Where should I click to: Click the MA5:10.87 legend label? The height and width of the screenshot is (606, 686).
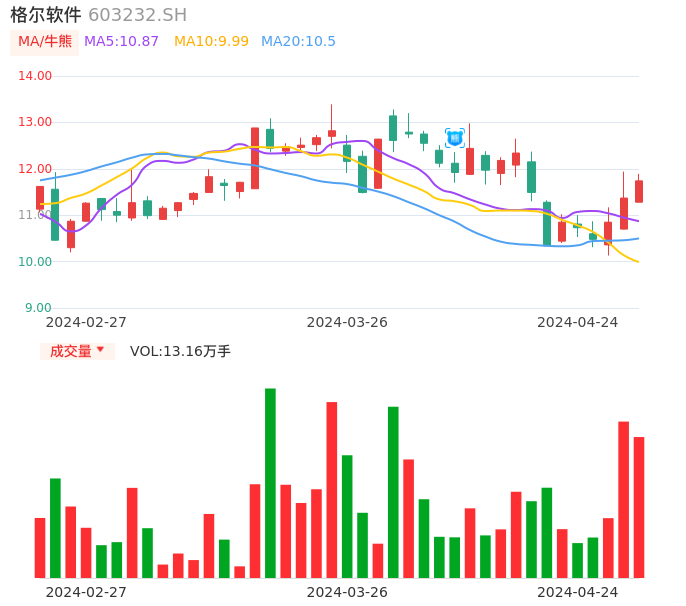pos(121,42)
